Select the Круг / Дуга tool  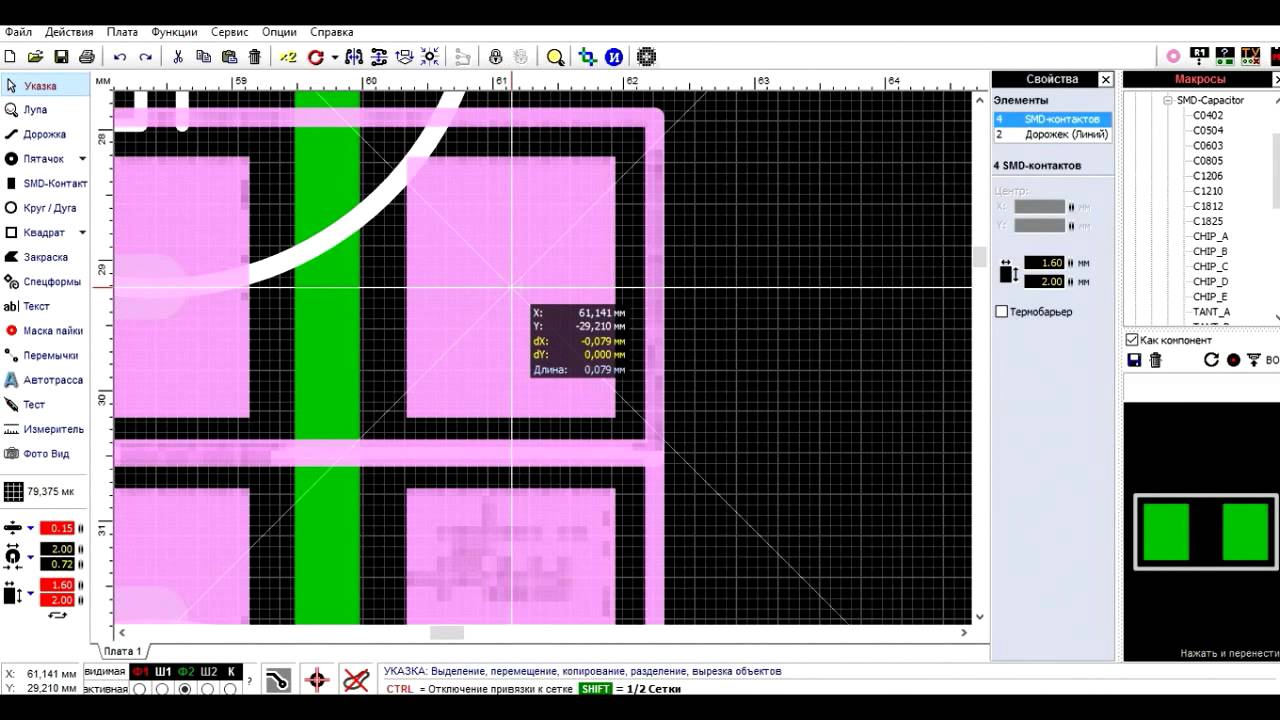click(x=44, y=208)
